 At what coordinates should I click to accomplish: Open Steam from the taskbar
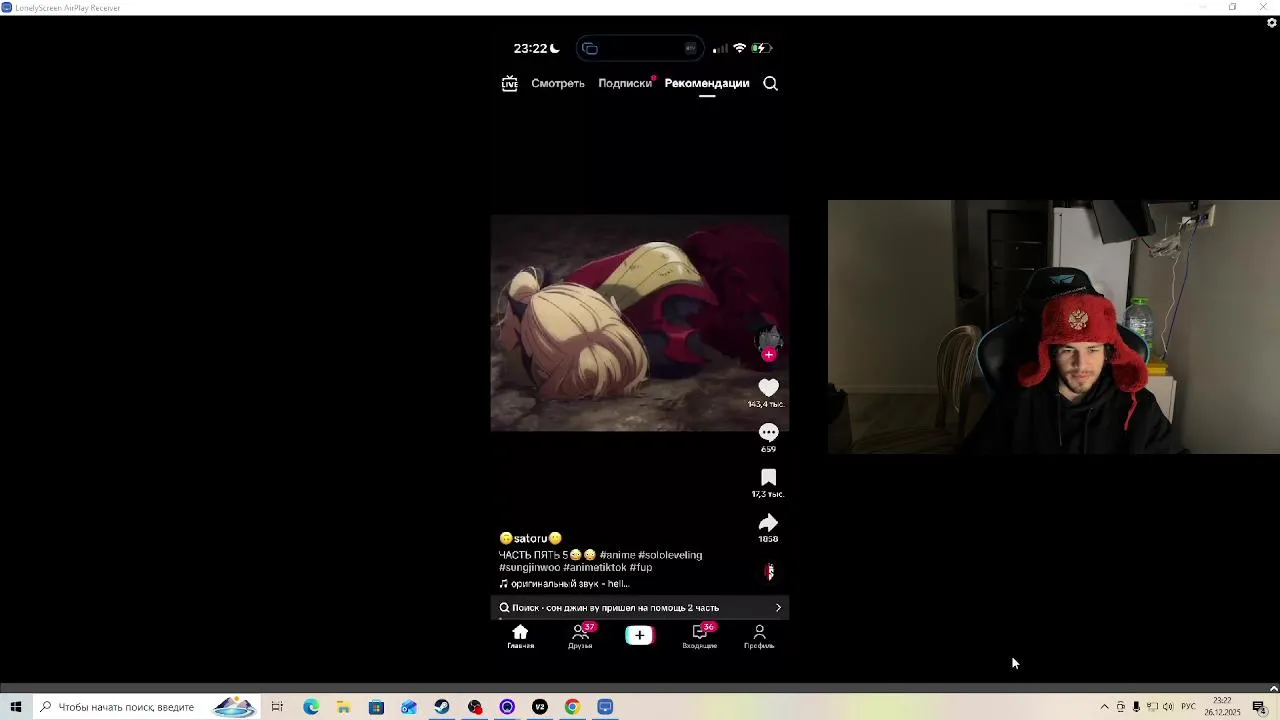pos(442,707)
